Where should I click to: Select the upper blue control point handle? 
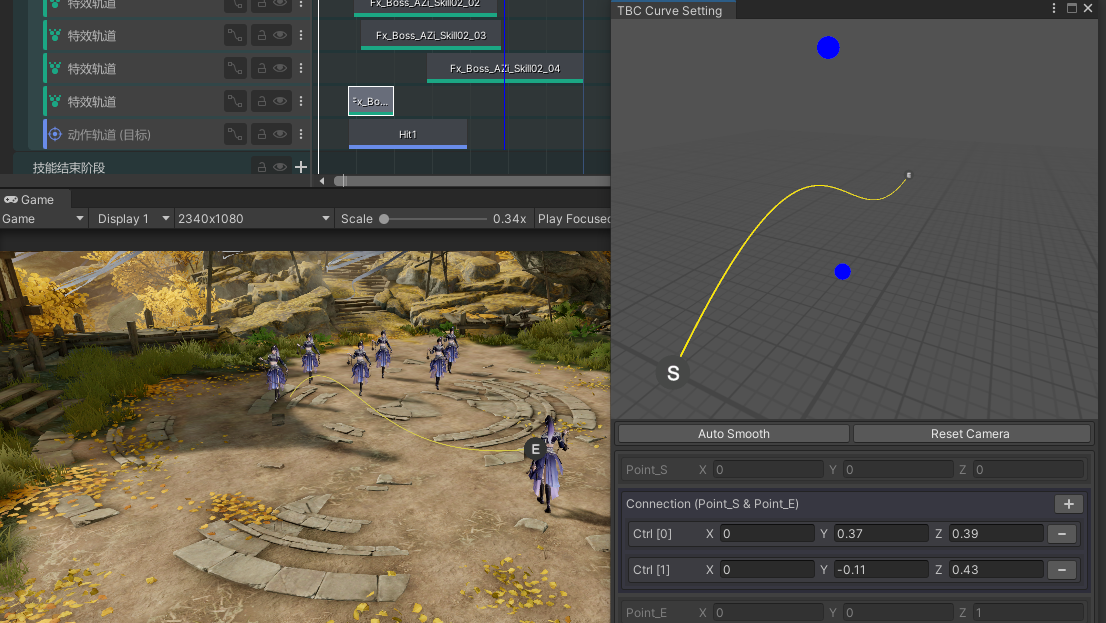(x=828, y=48)
